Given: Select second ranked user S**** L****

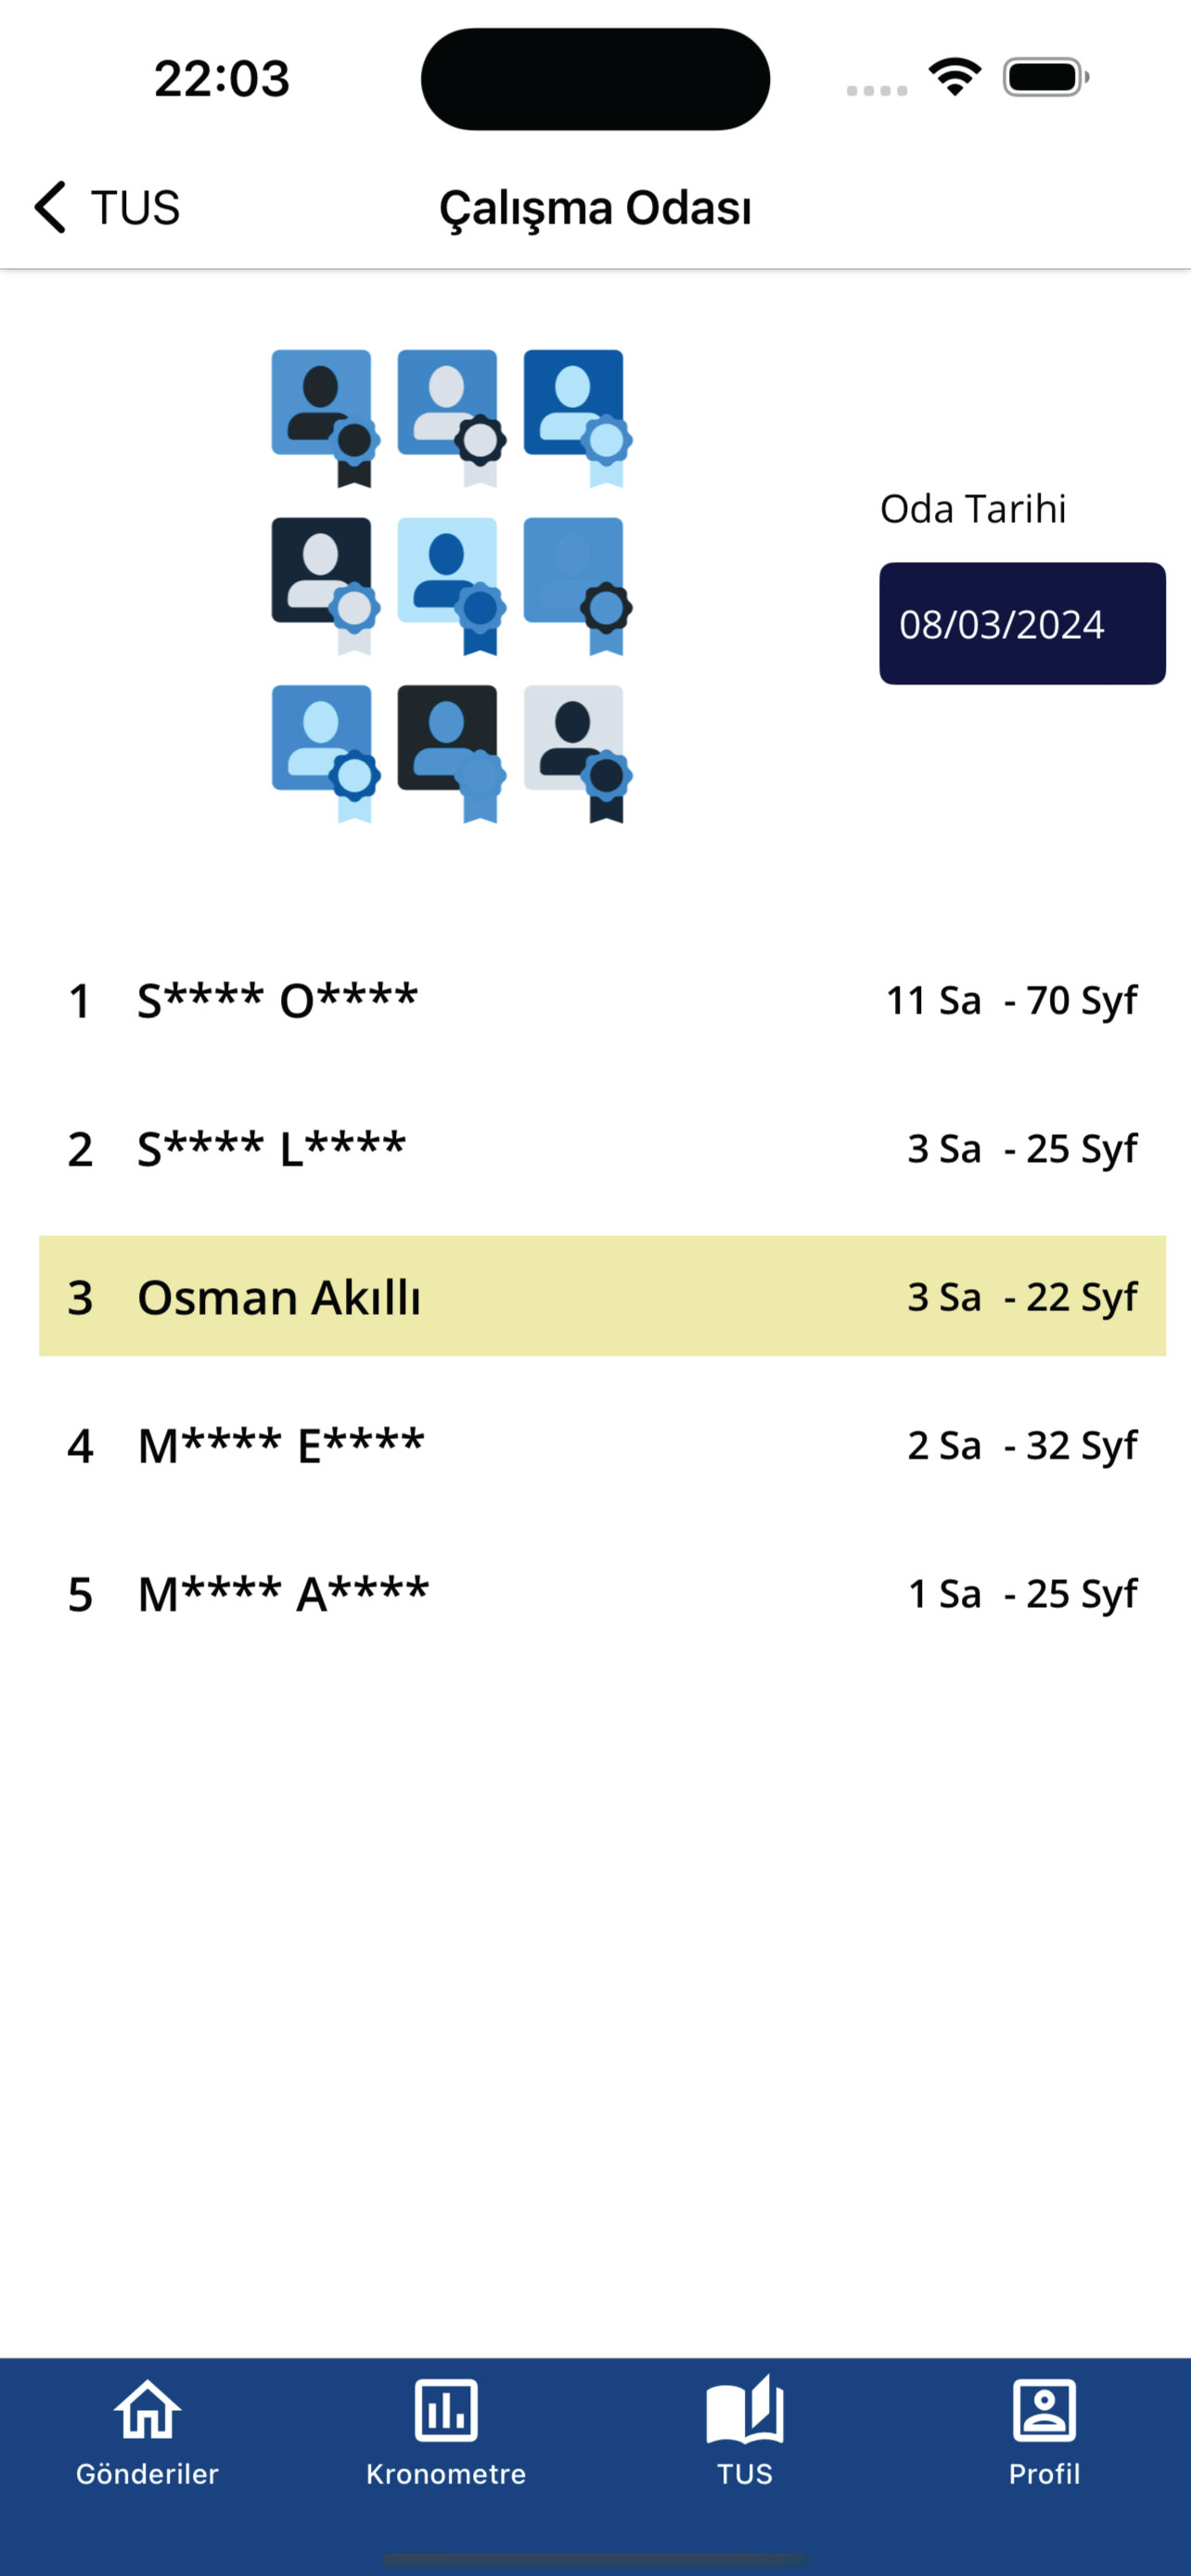Looking at the screenshot, I should click(272, 1148).
